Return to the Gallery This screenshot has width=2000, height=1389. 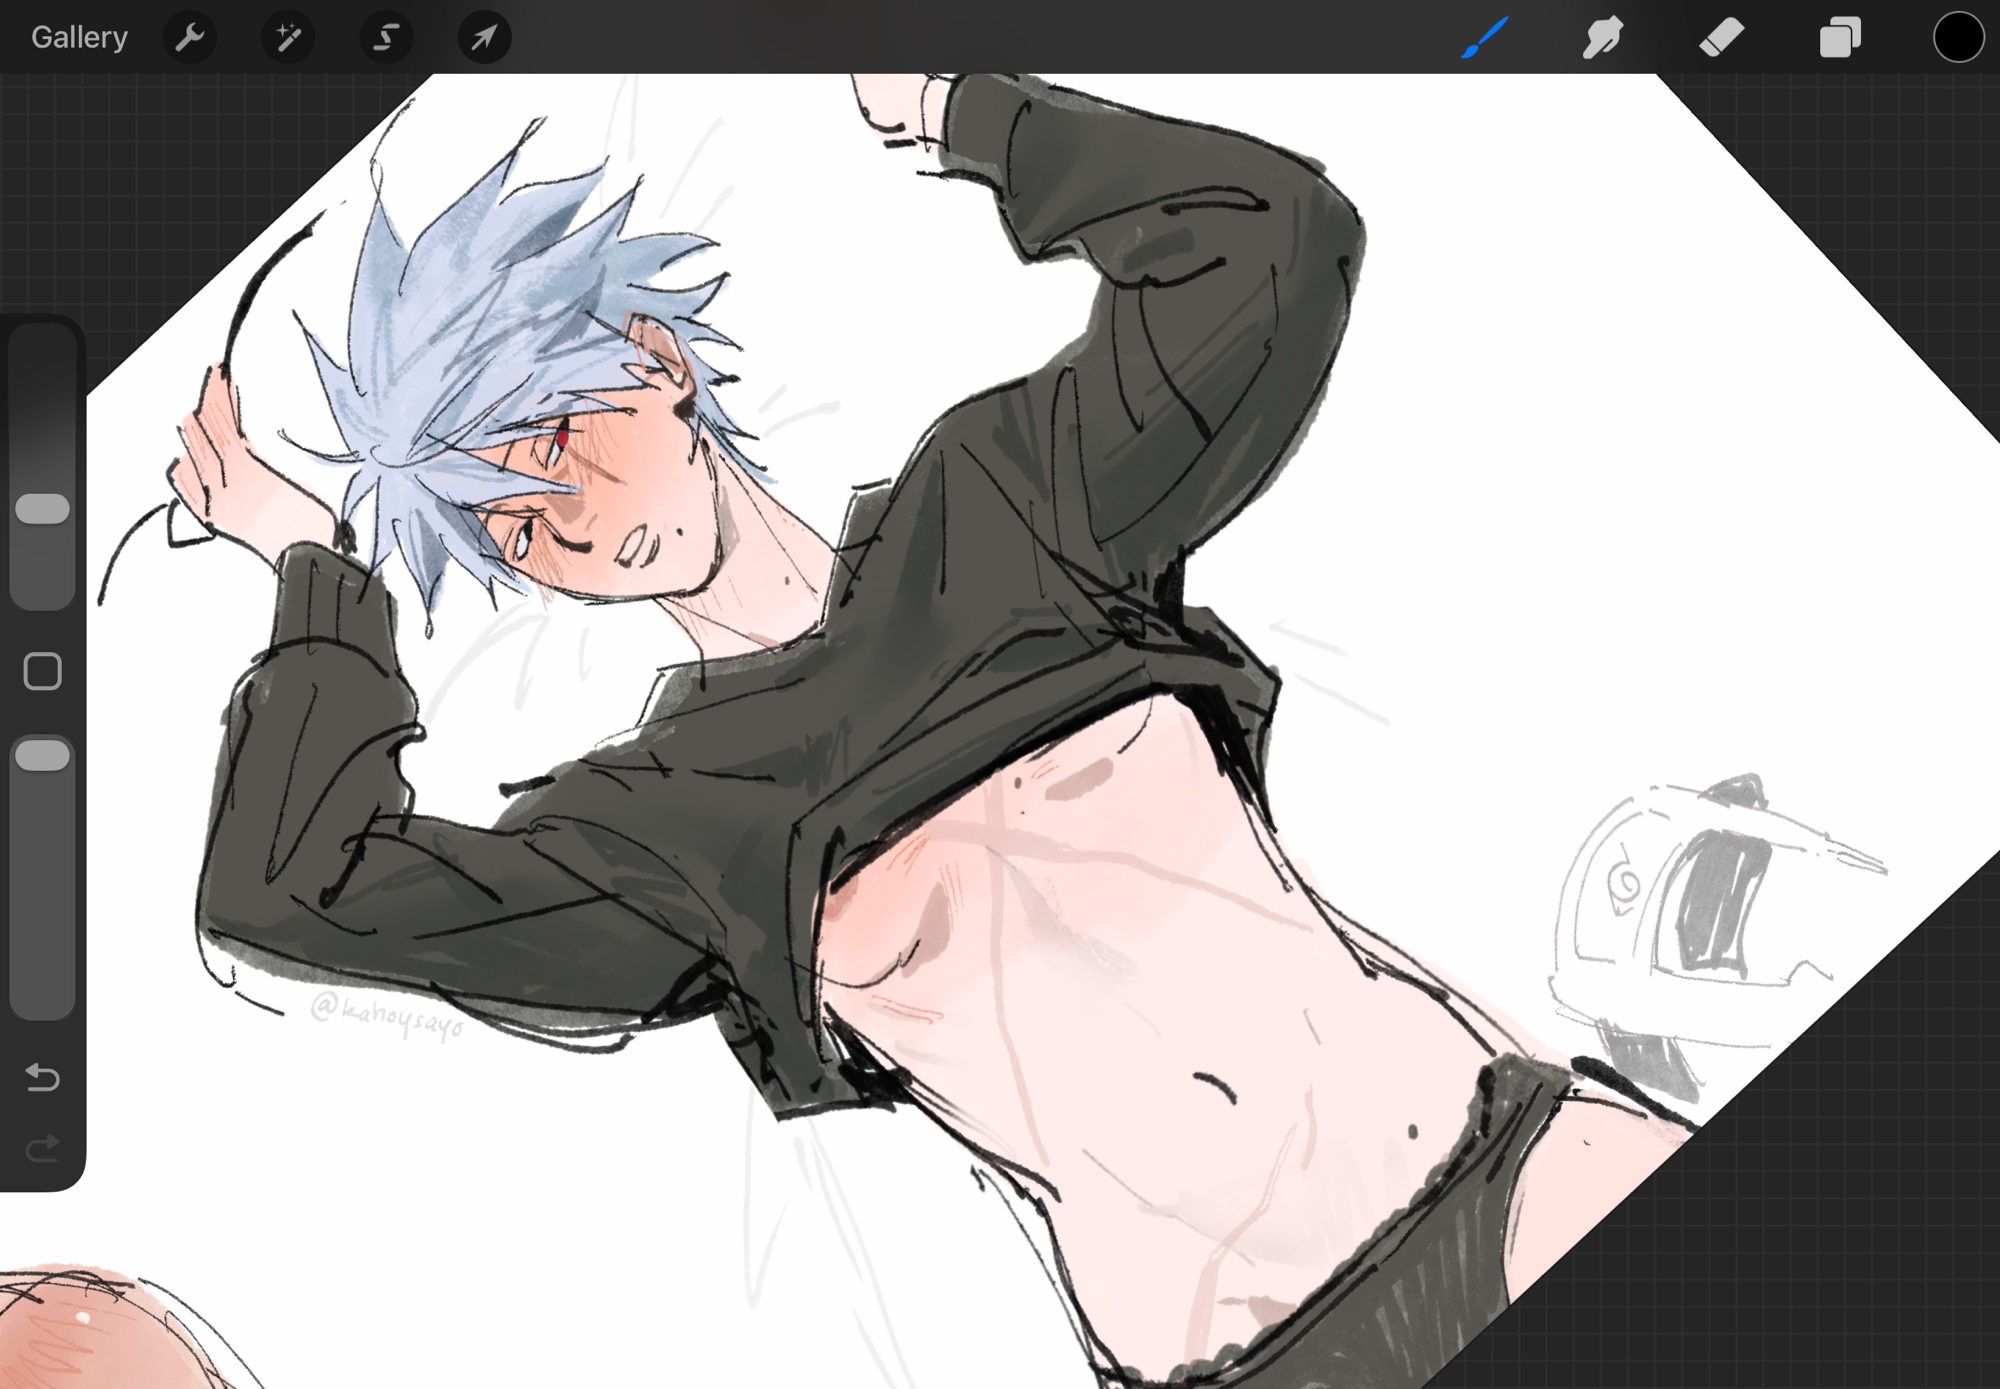click(79, 38)
